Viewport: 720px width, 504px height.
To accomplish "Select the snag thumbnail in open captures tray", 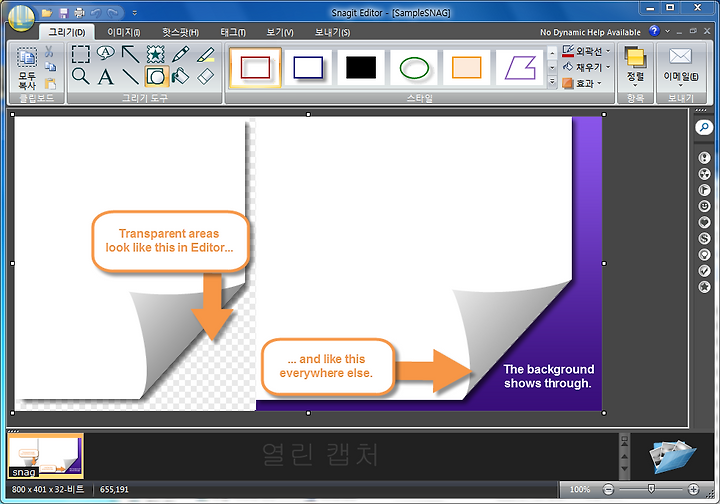I will coord(46,456).
